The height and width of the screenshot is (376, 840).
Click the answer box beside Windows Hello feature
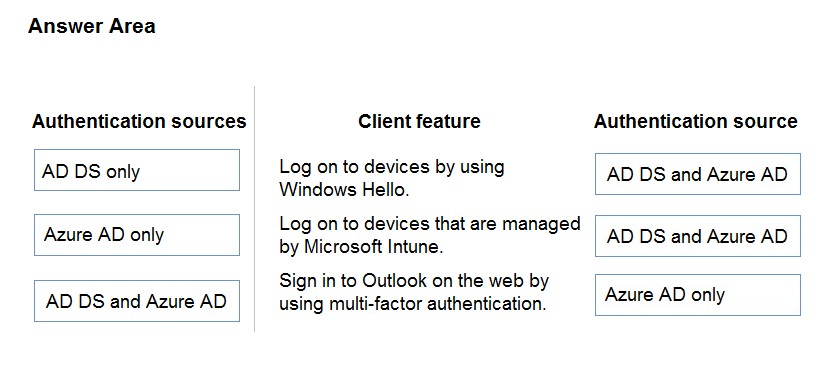pyautogui.click(x=698, y=174)
